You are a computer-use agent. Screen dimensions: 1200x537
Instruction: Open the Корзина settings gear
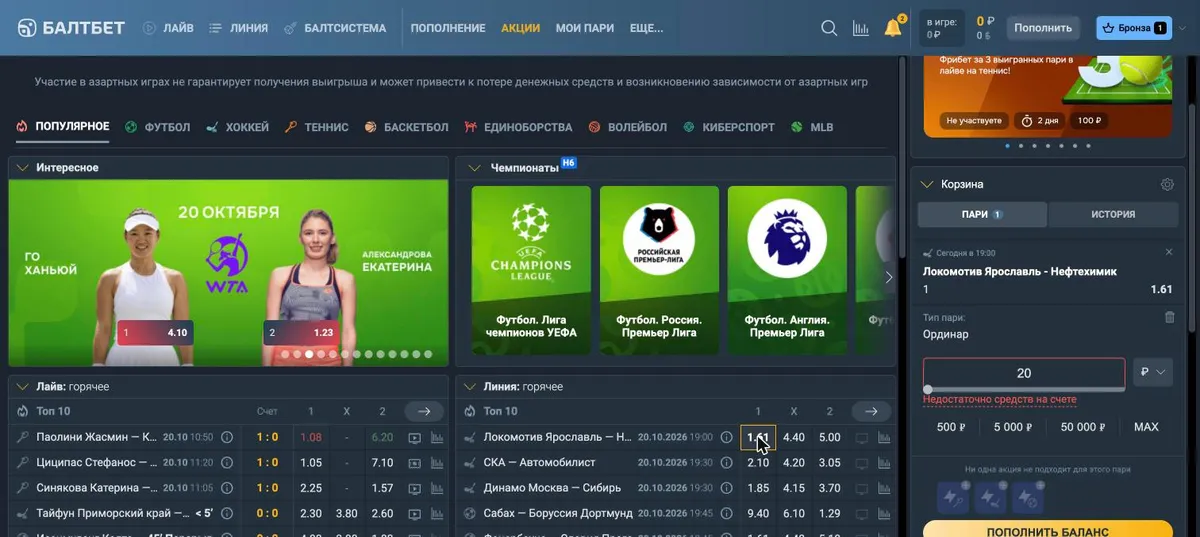(1167, 184)
